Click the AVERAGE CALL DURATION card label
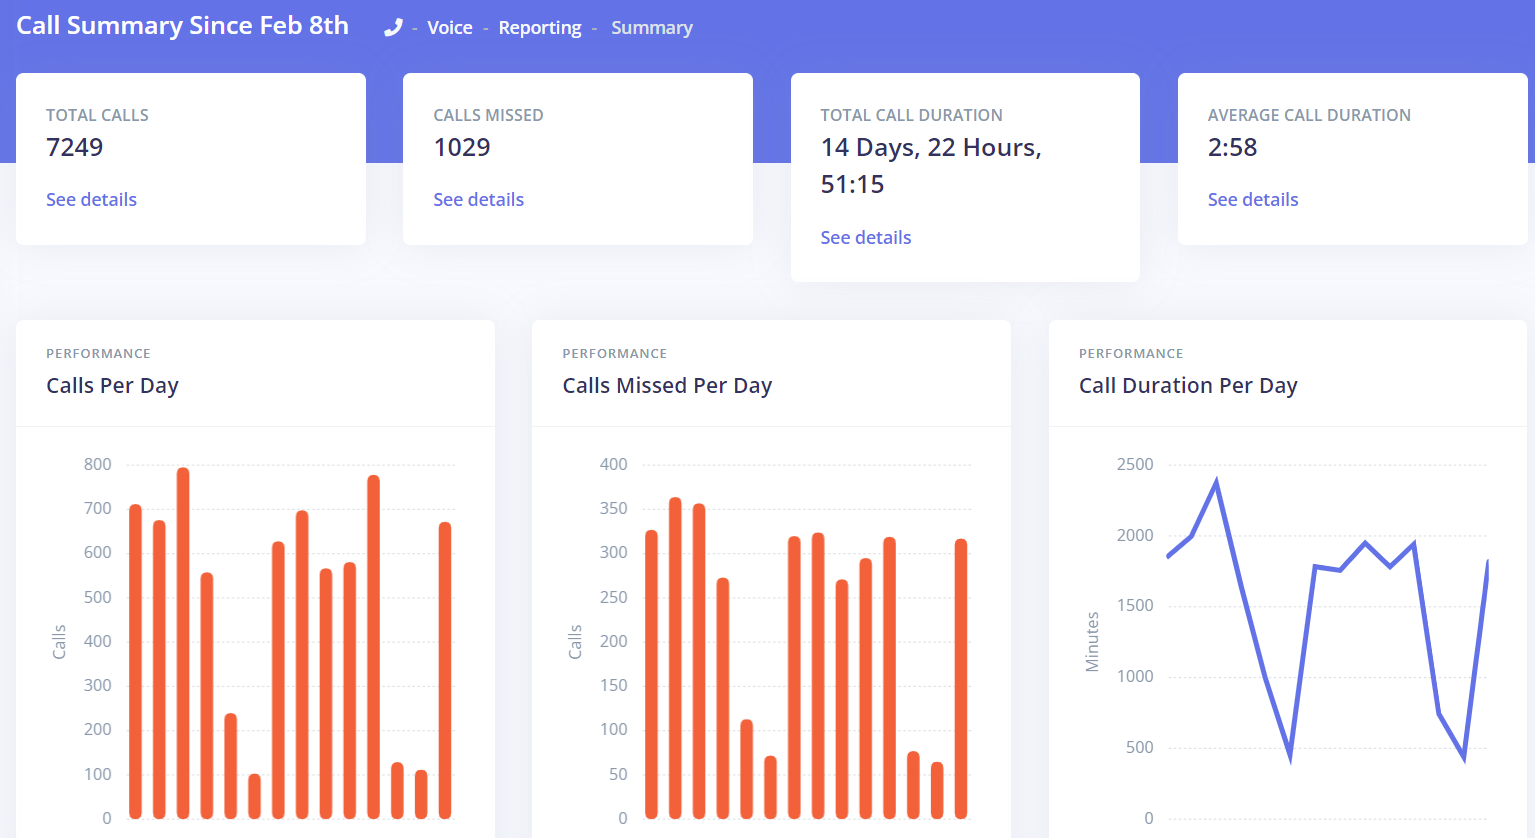 tap(1309, 115)
